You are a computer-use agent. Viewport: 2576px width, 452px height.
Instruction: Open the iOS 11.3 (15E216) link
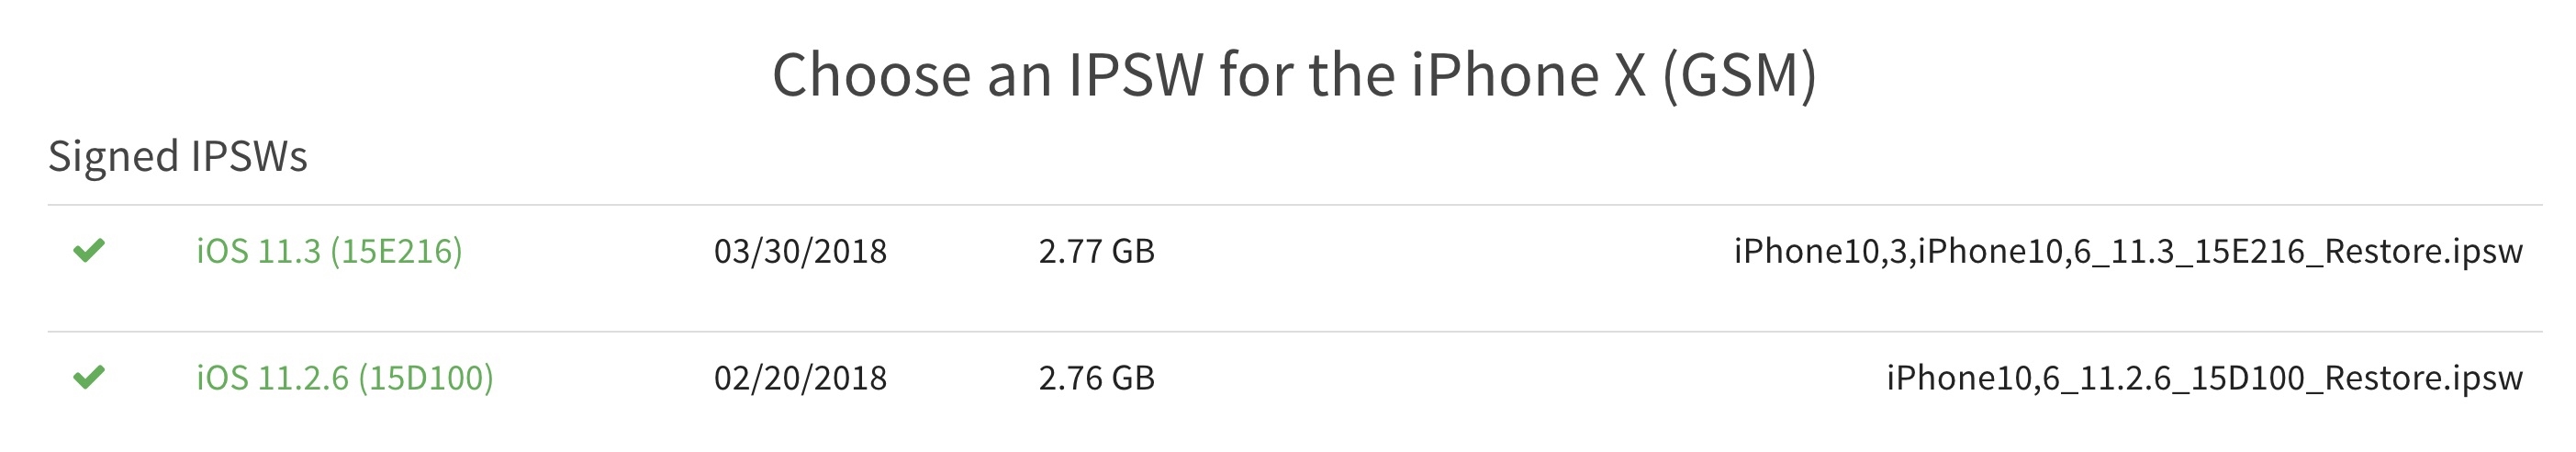click(x=329, y=250)
